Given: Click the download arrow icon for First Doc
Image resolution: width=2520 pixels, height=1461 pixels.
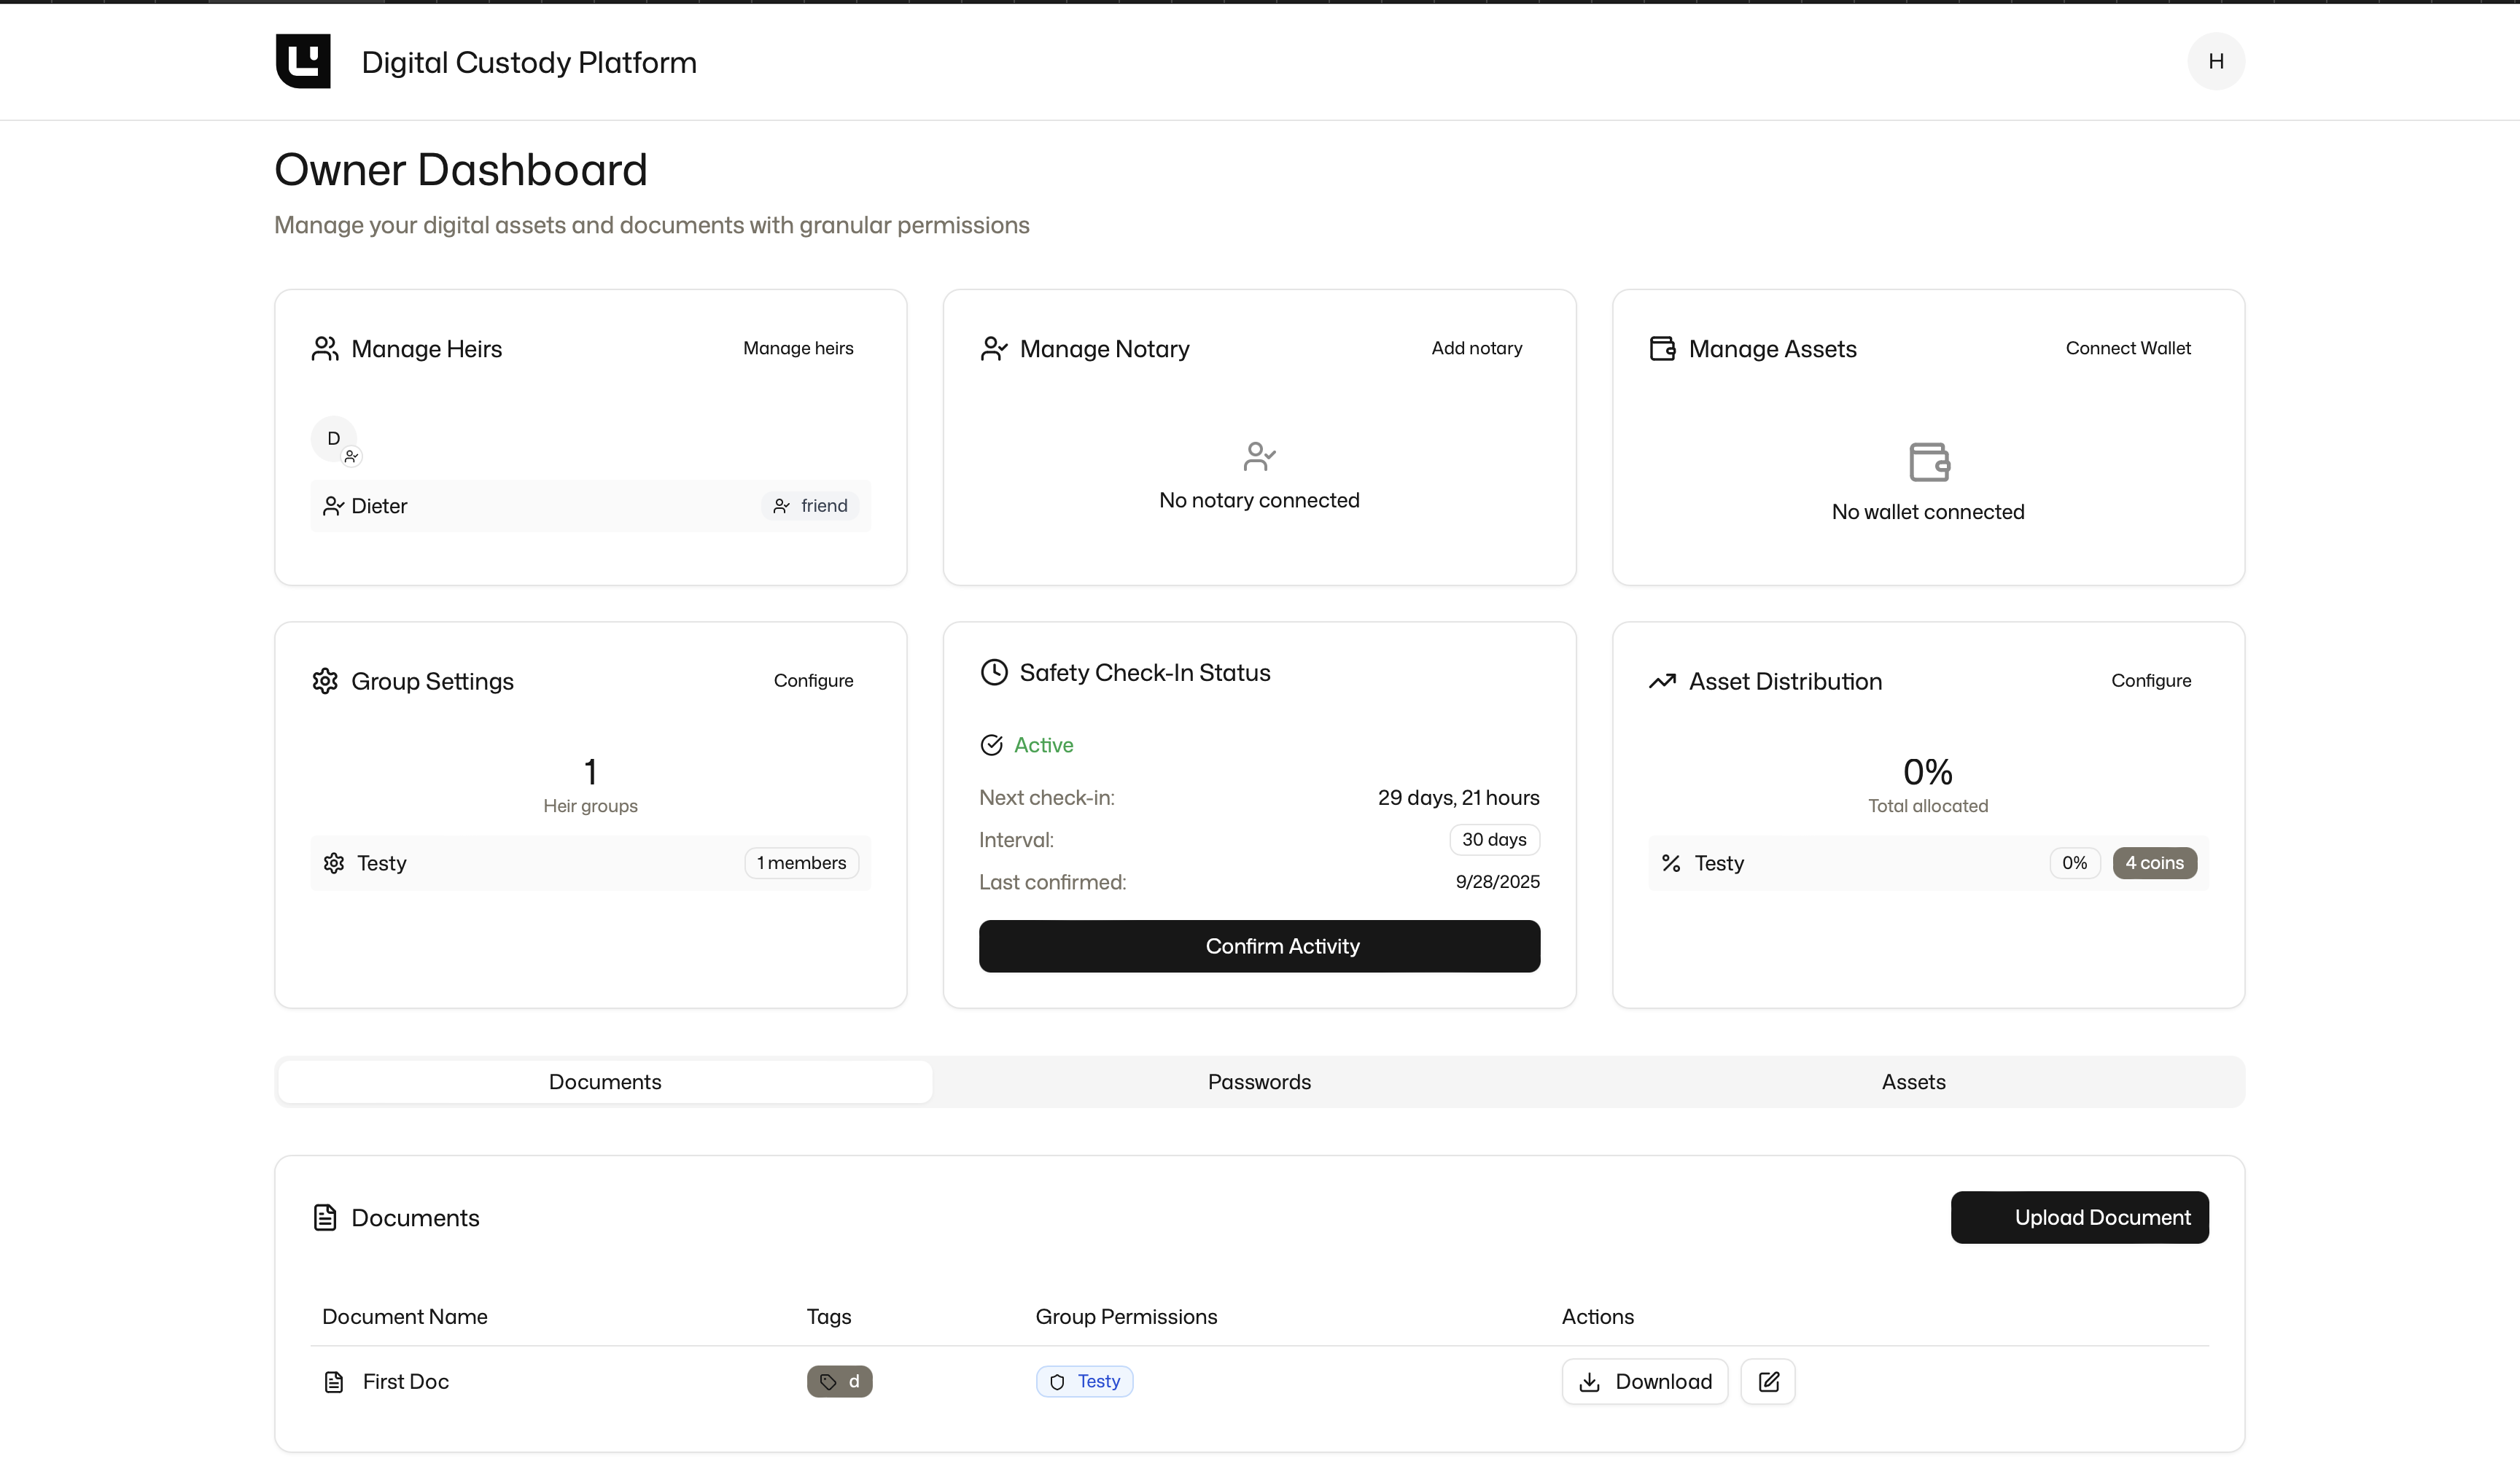Looking at the screenshot, I should 1589,1382.
